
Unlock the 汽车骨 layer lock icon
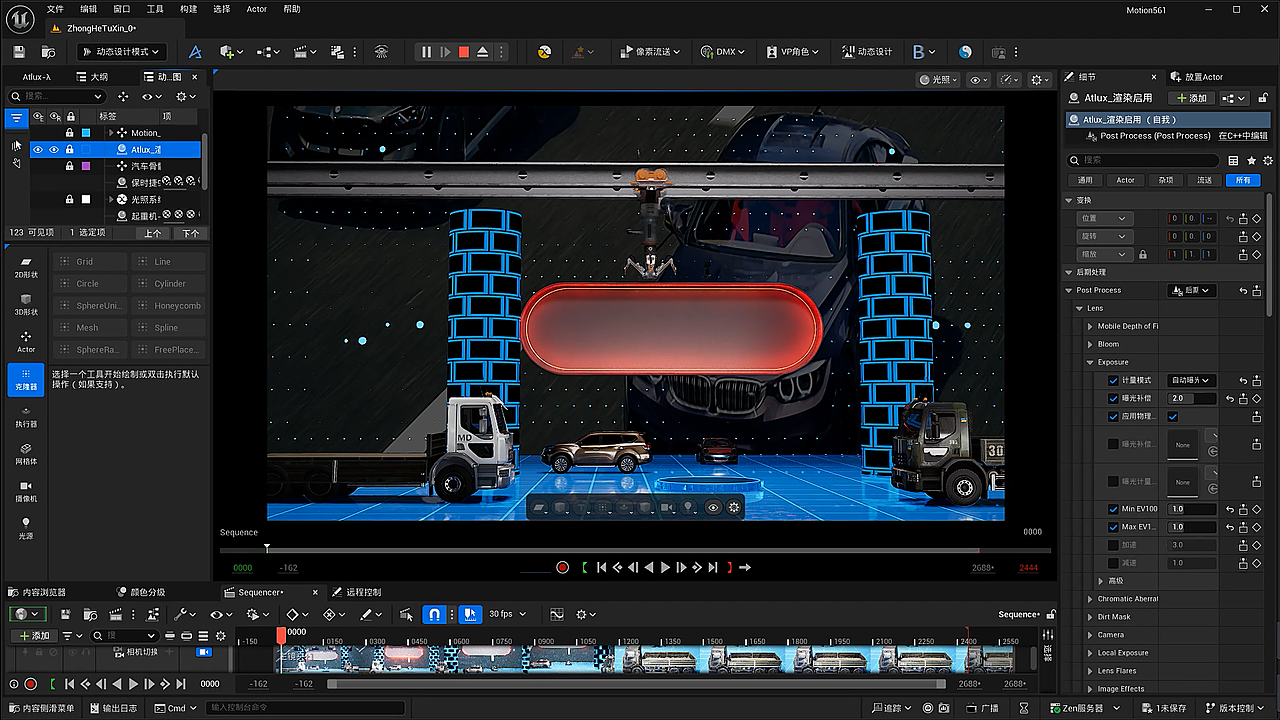[70, 166]
